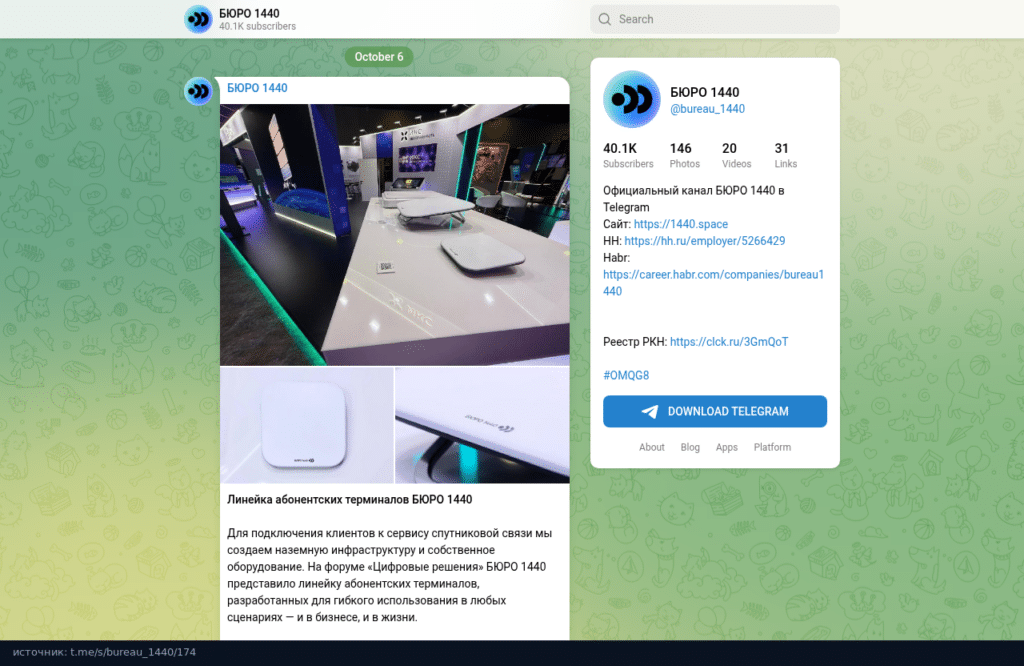Open the clck.ru РКН registry link
Image resolution: width=1024 pixels, height=666 pixels.
coord(729,341)
